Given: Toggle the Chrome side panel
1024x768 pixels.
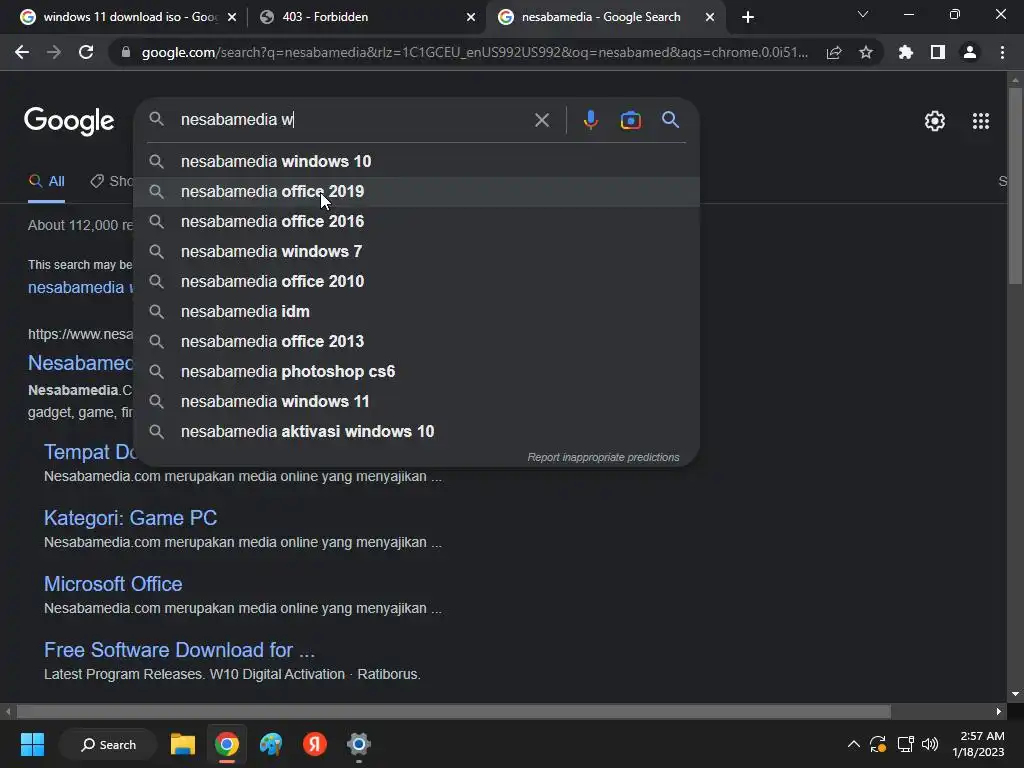Looking at the screenshot, I should point(938,52).
